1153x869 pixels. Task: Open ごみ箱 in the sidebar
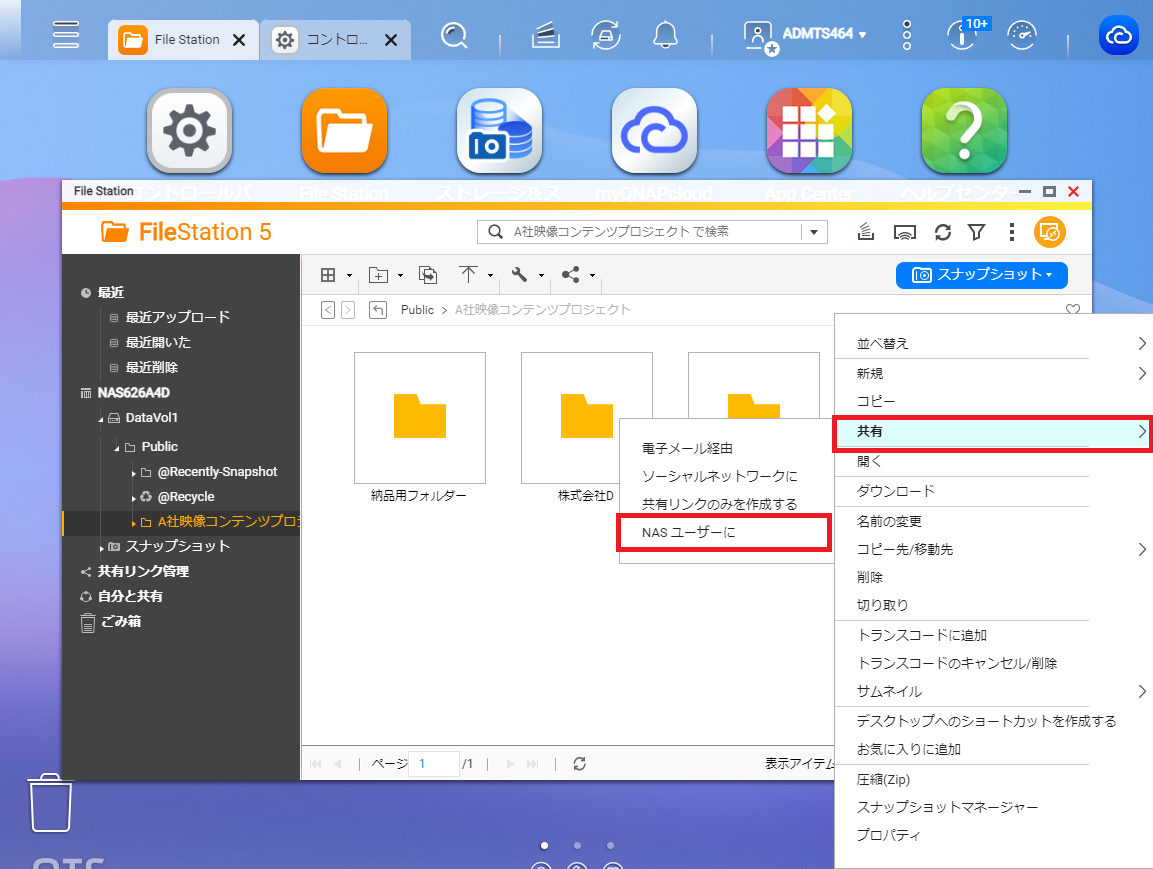tap(121, 621)
